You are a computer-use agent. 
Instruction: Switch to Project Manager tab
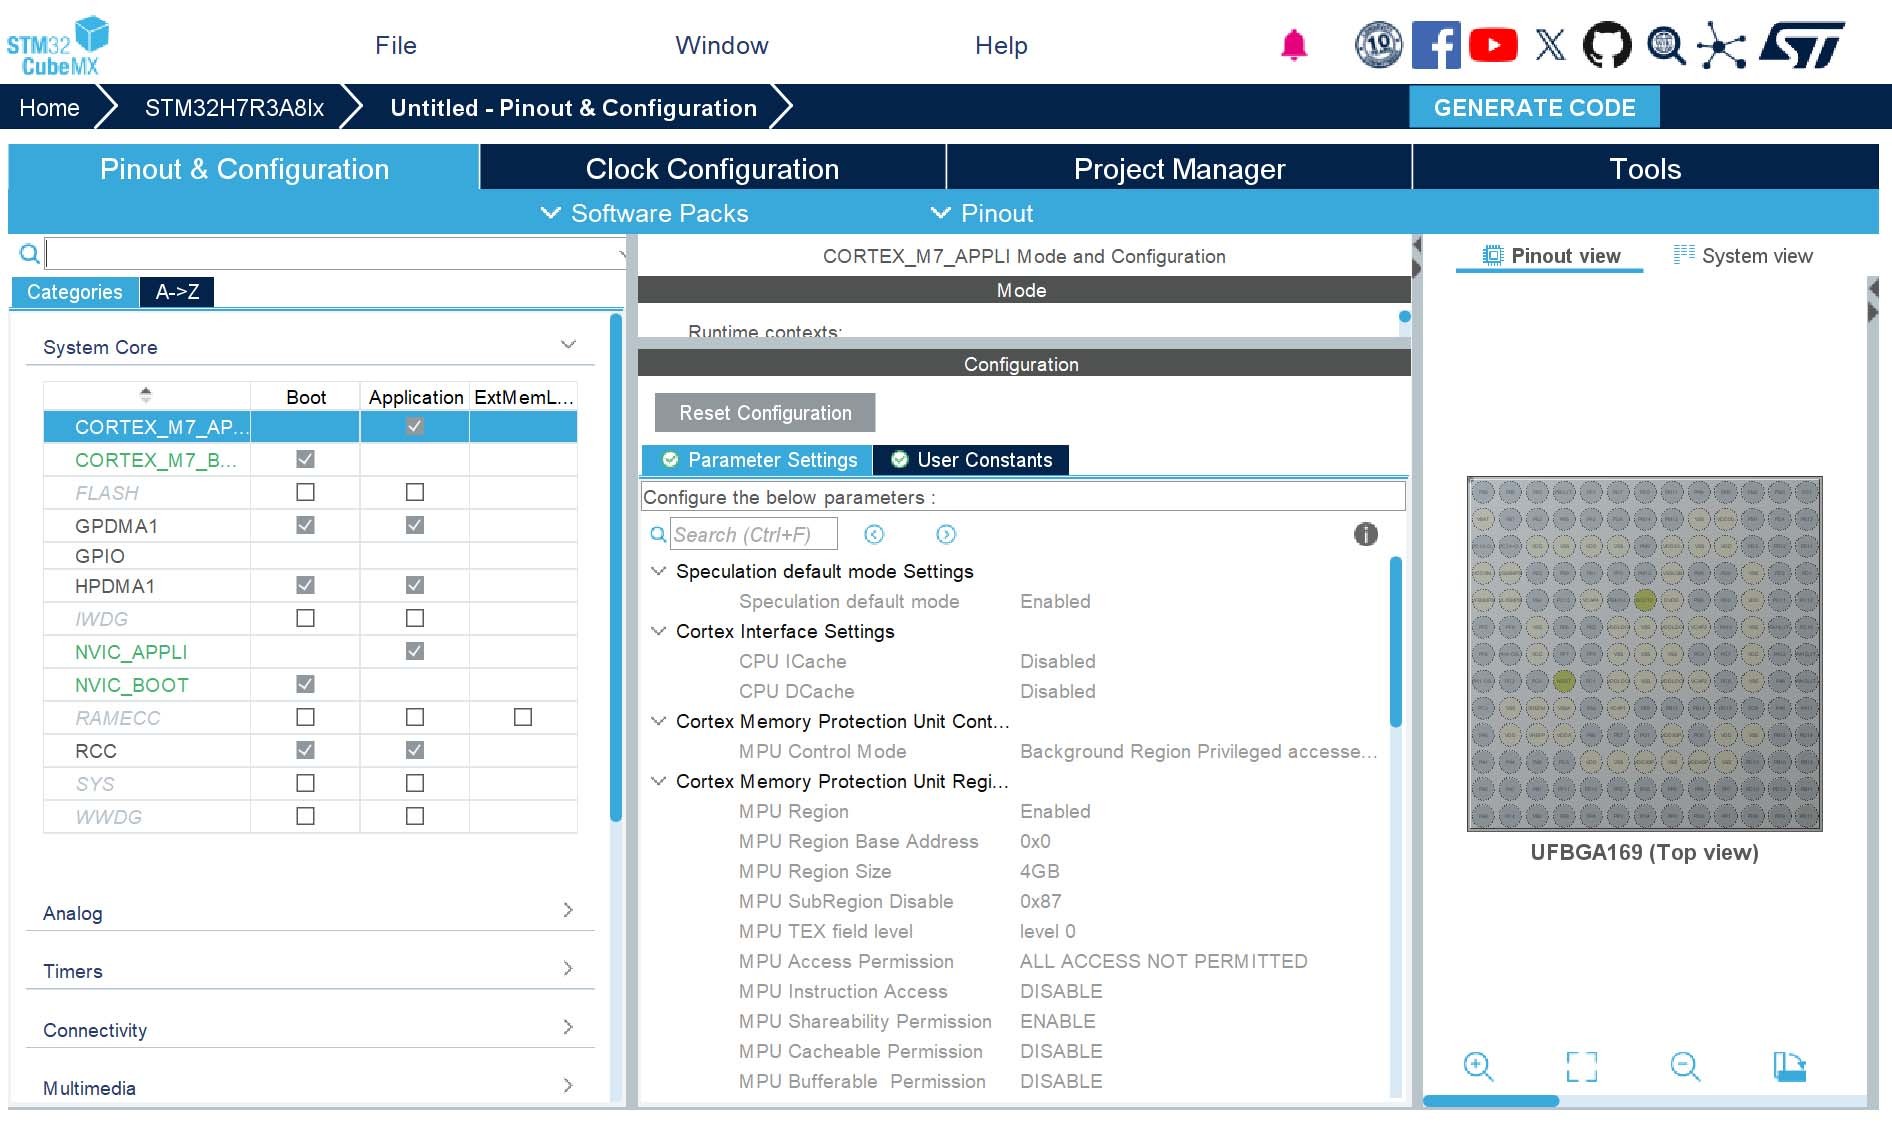tap(1179, 168)
